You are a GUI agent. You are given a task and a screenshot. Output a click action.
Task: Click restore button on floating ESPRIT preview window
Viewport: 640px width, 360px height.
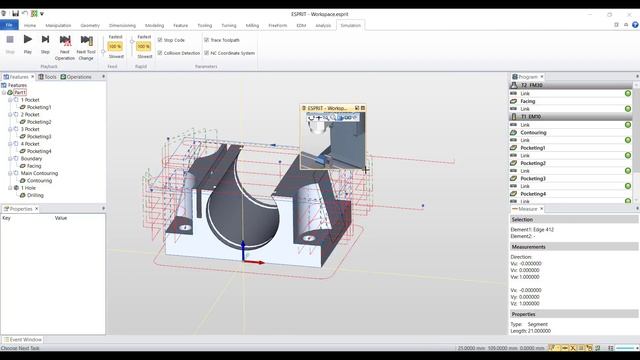357,108
